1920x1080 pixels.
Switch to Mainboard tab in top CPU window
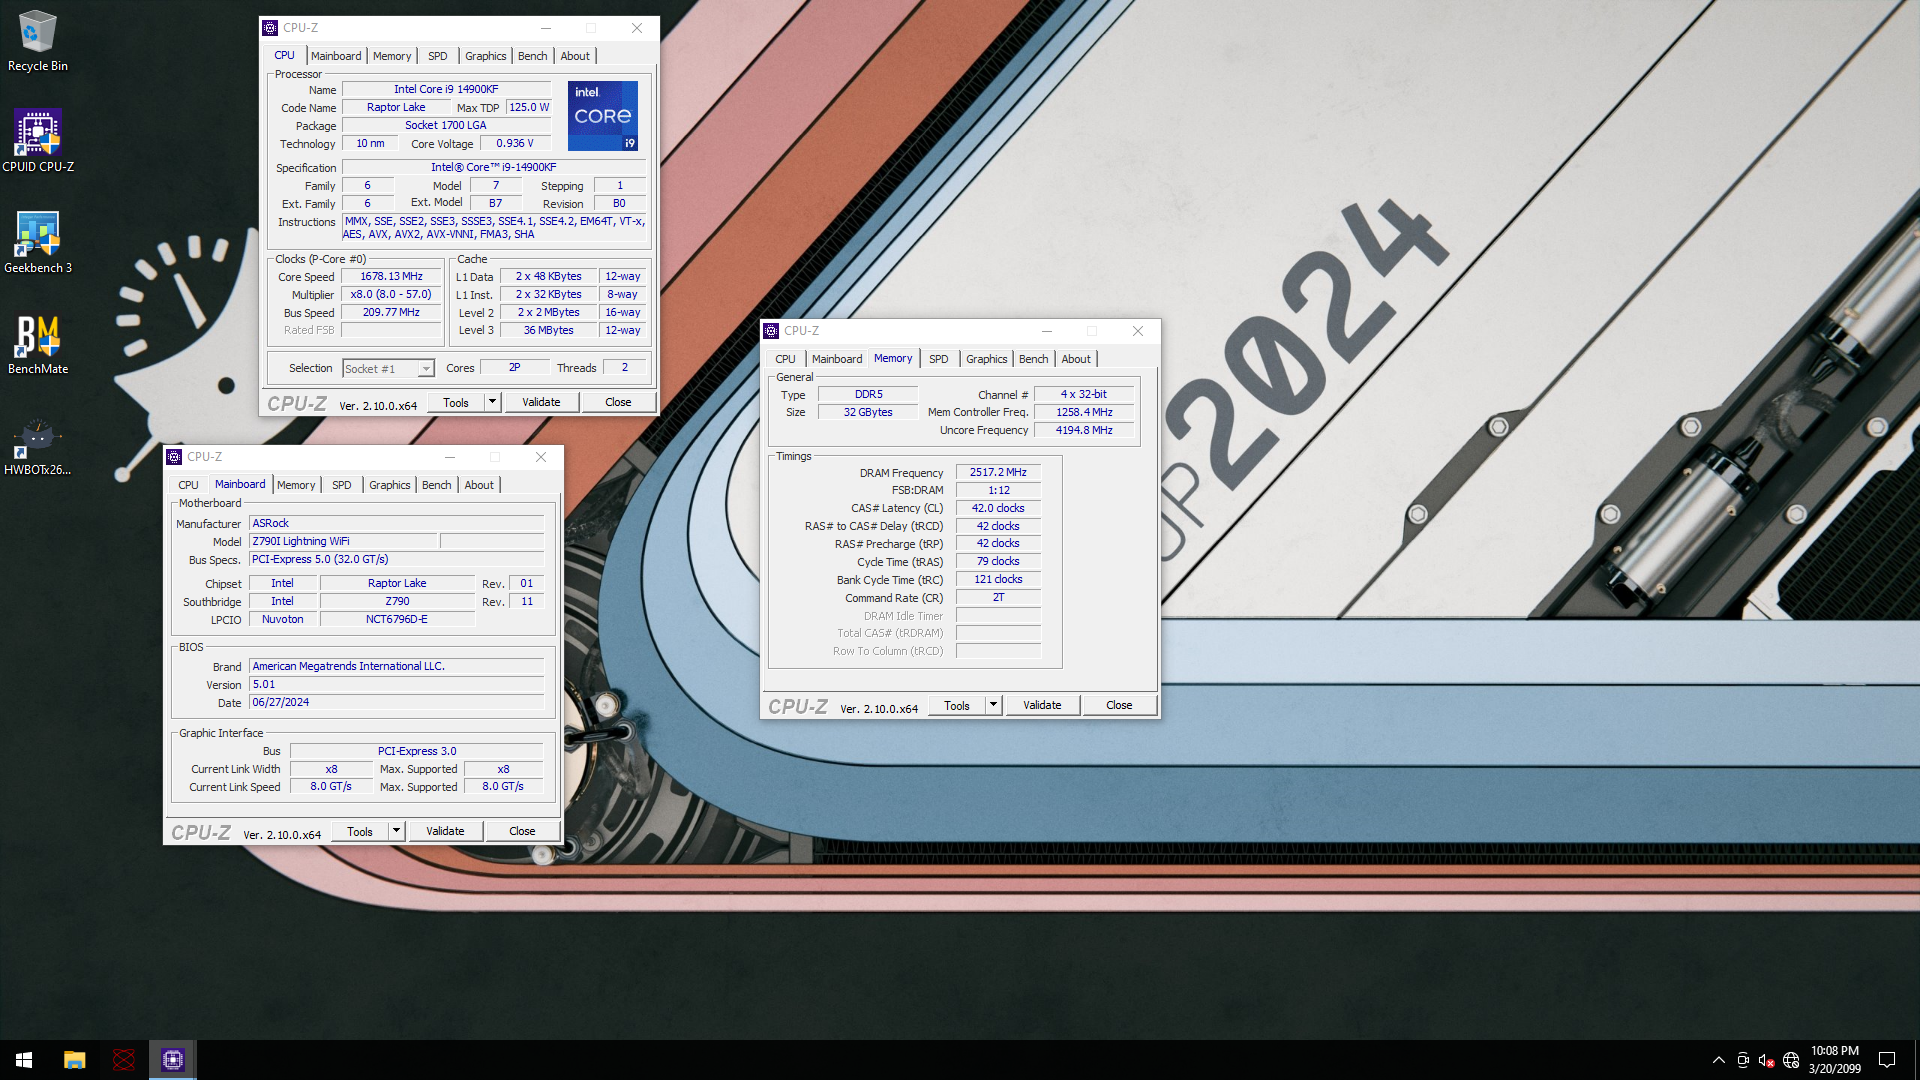click(x=336, y=56)
